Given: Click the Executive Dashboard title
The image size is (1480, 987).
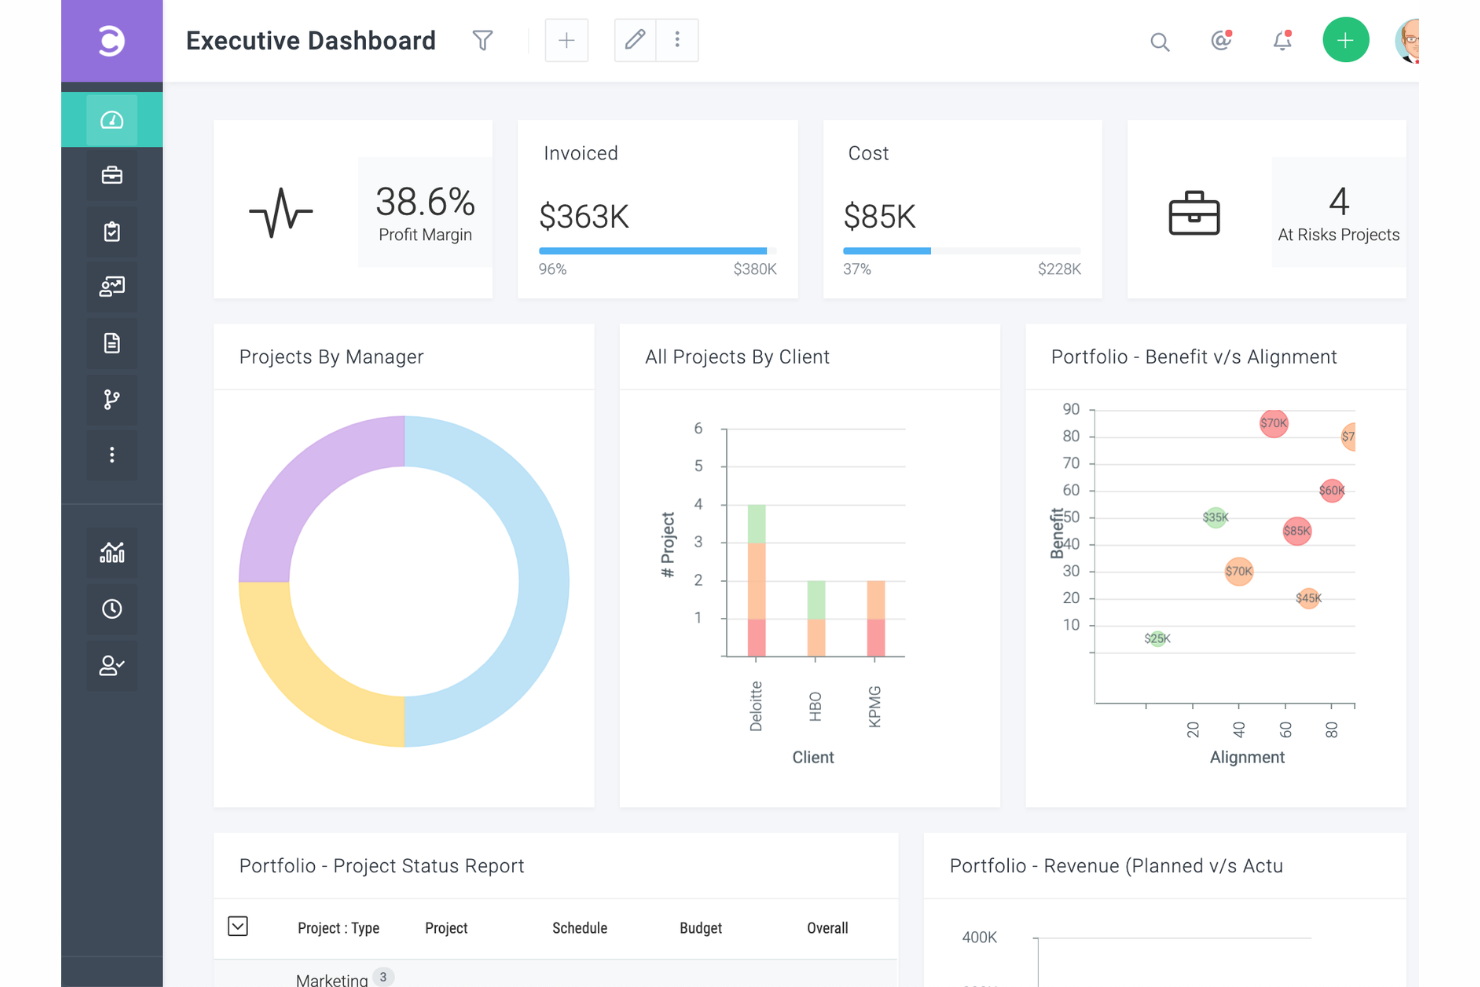Looking at the screenshot, I should 311,41.
